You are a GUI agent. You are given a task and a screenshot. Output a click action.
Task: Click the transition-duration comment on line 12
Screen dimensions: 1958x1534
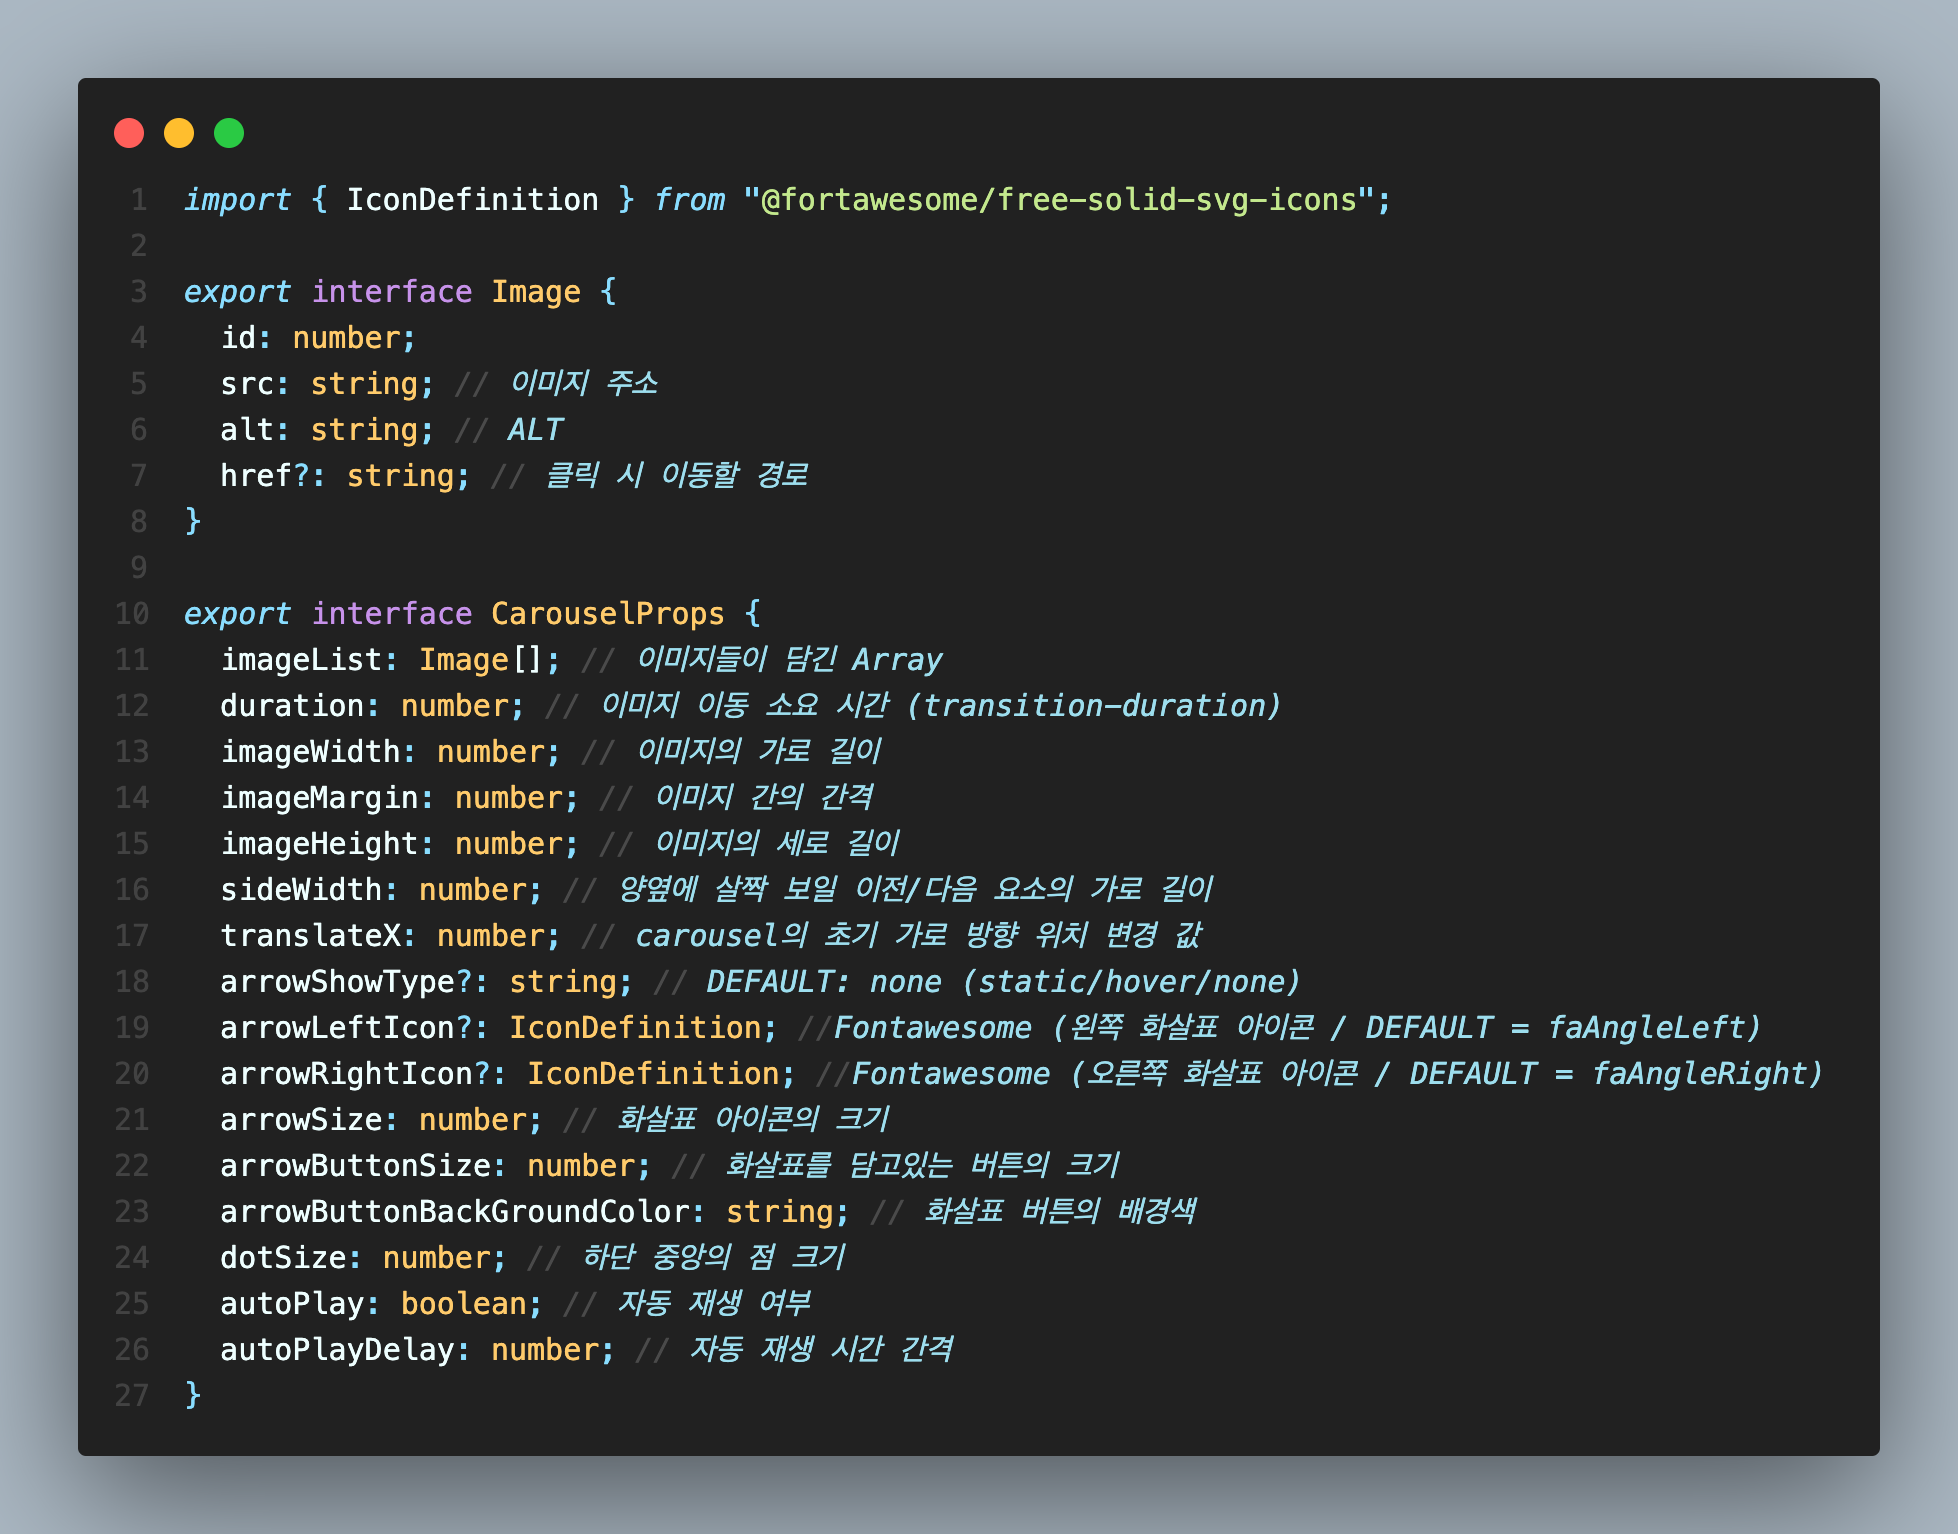coord(1094,706)
